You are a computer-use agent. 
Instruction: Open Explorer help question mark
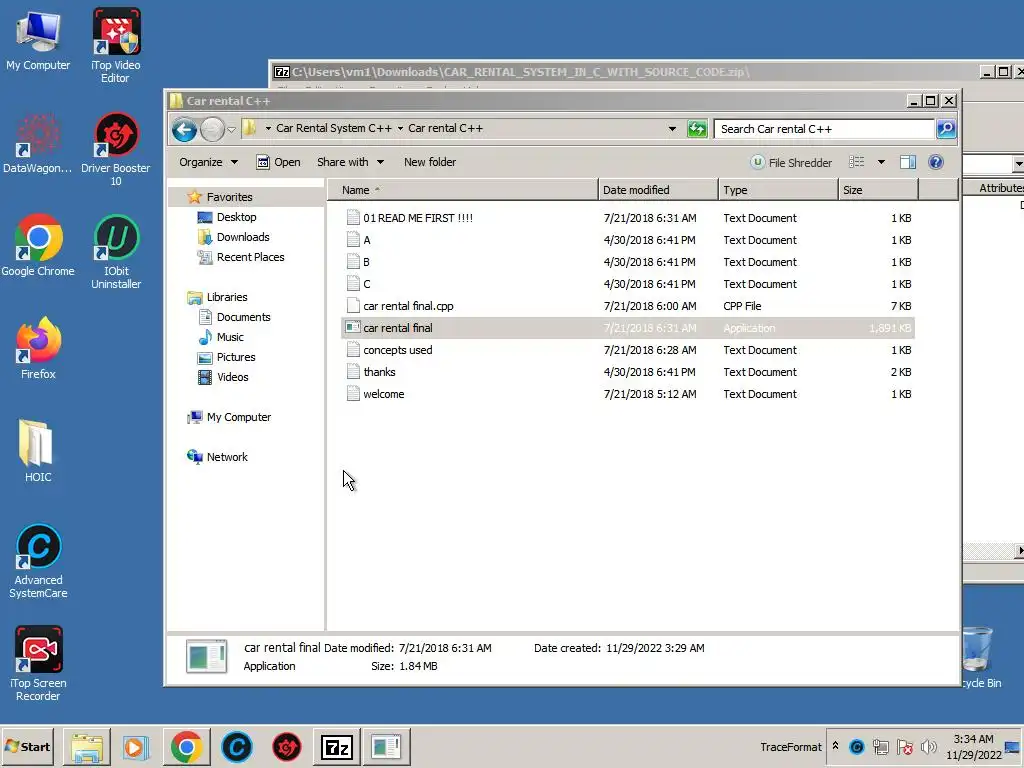935,162
